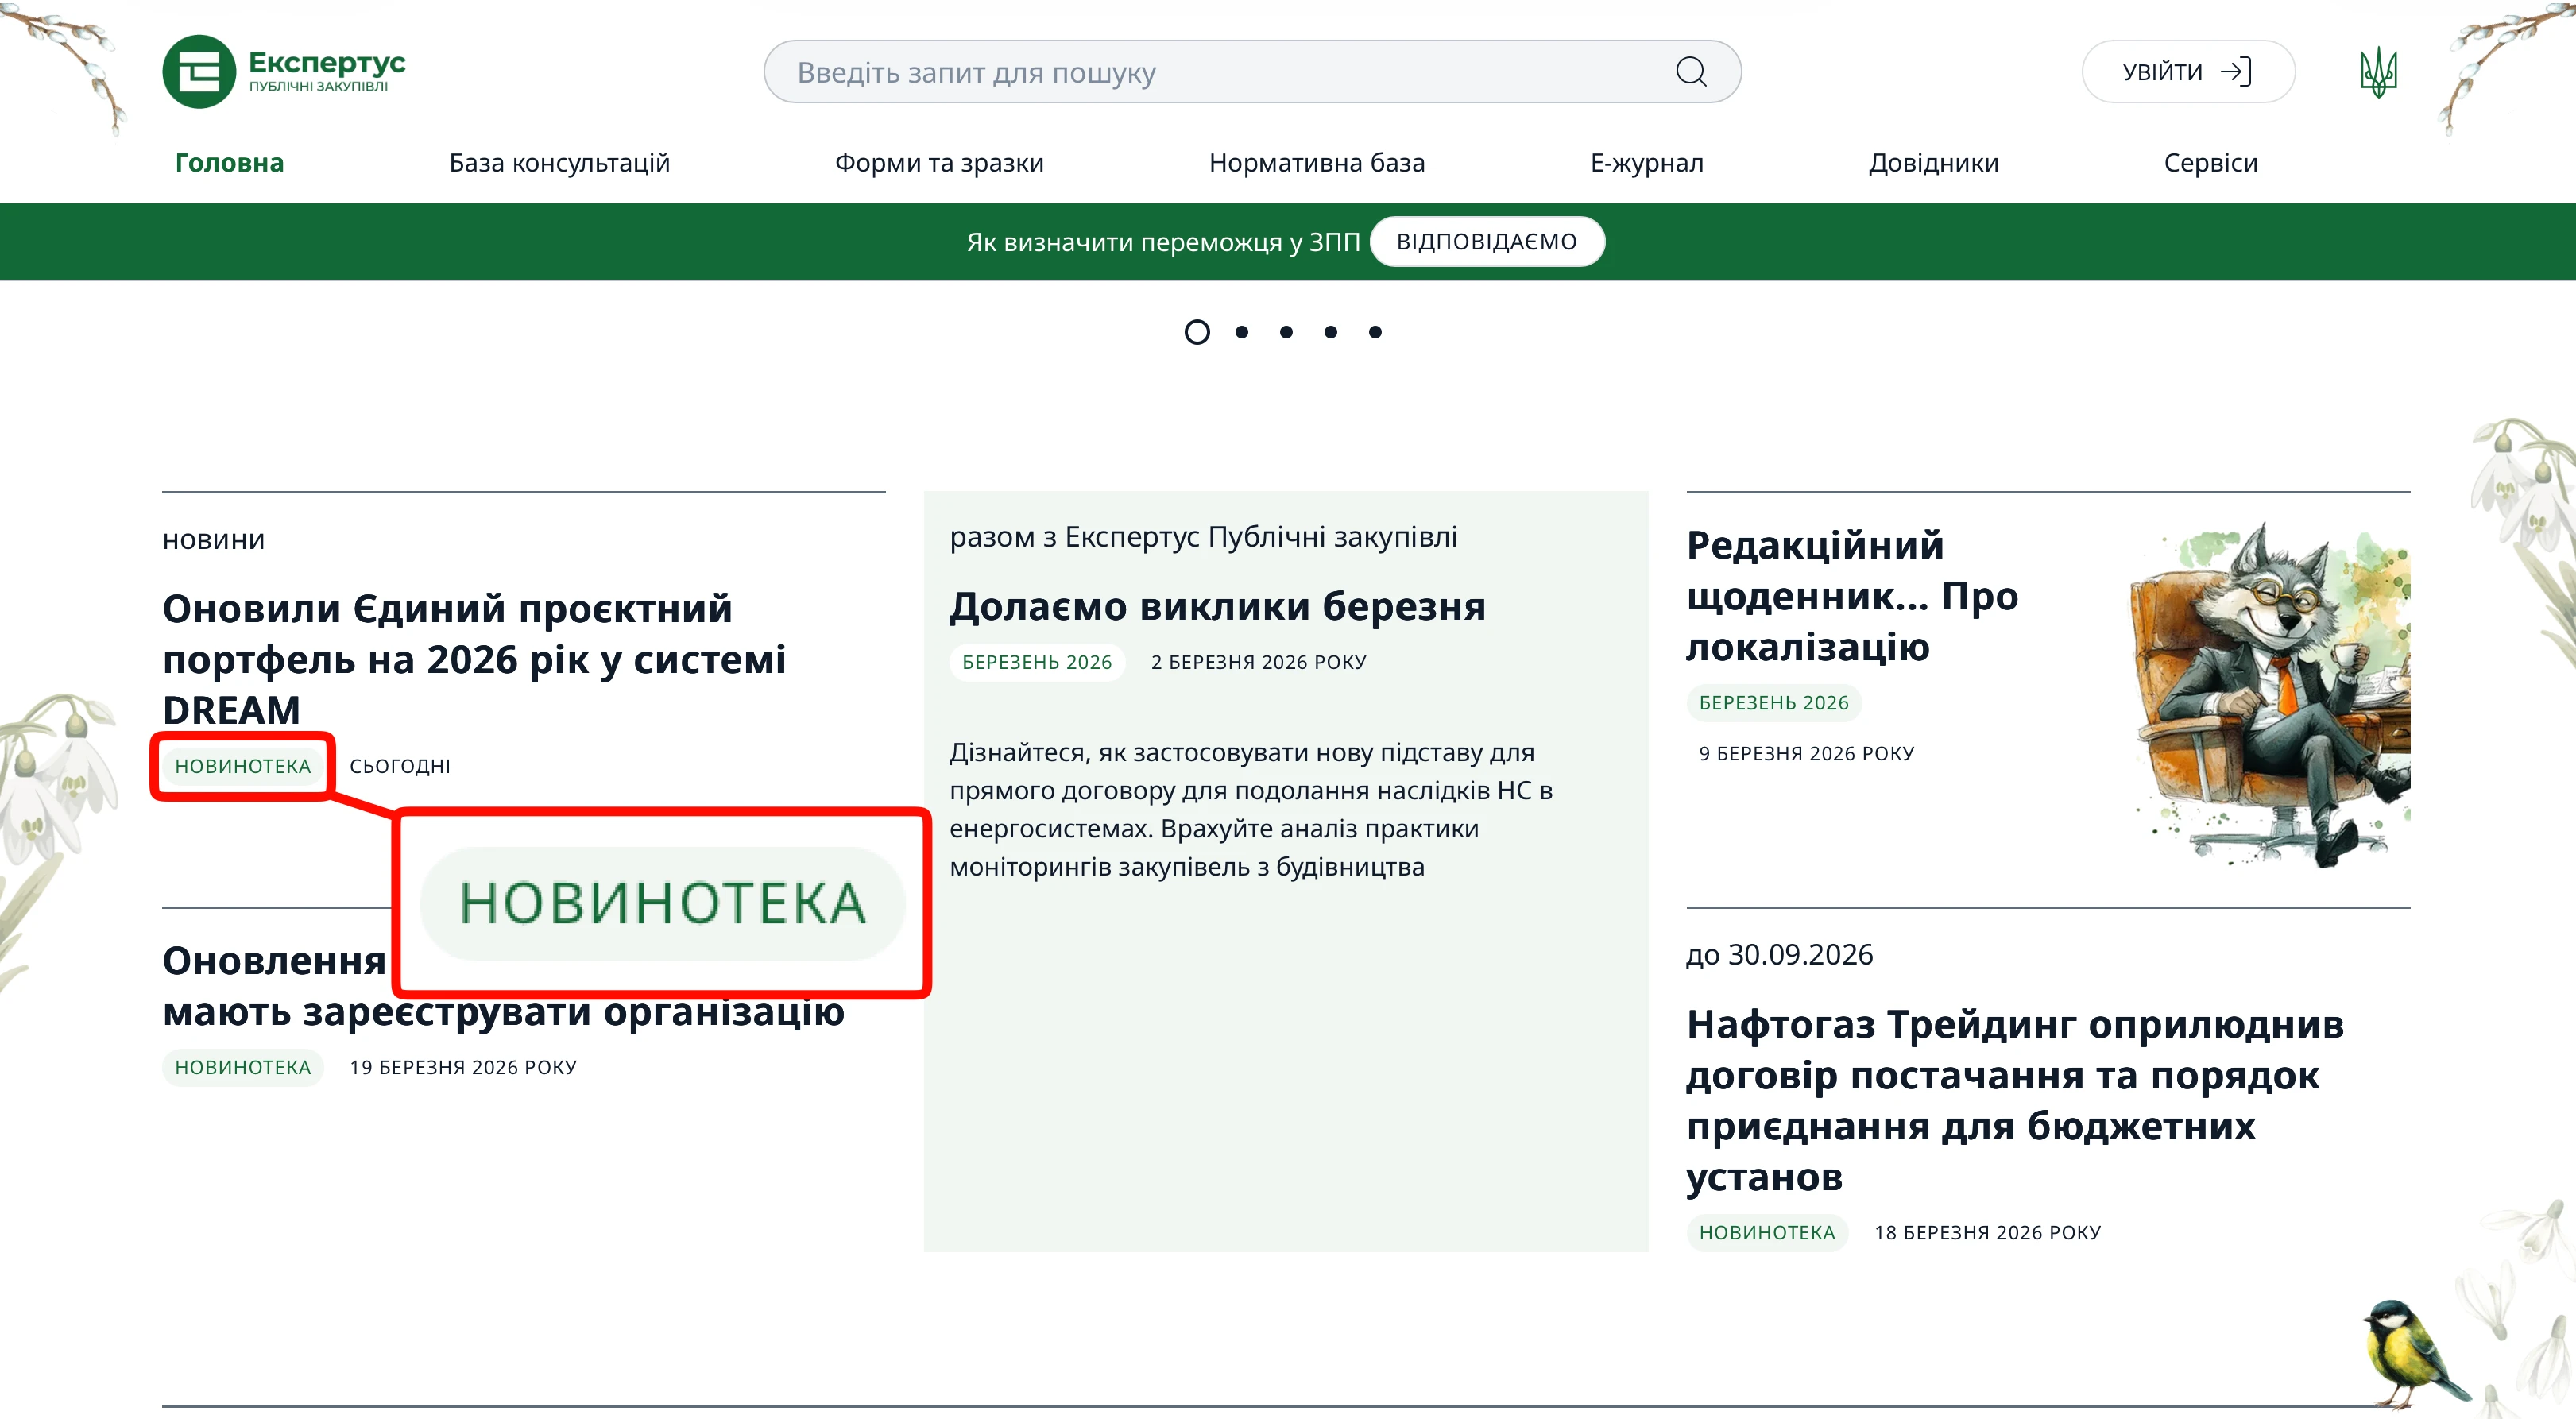Switch to the Головна tab

[228, 163]
